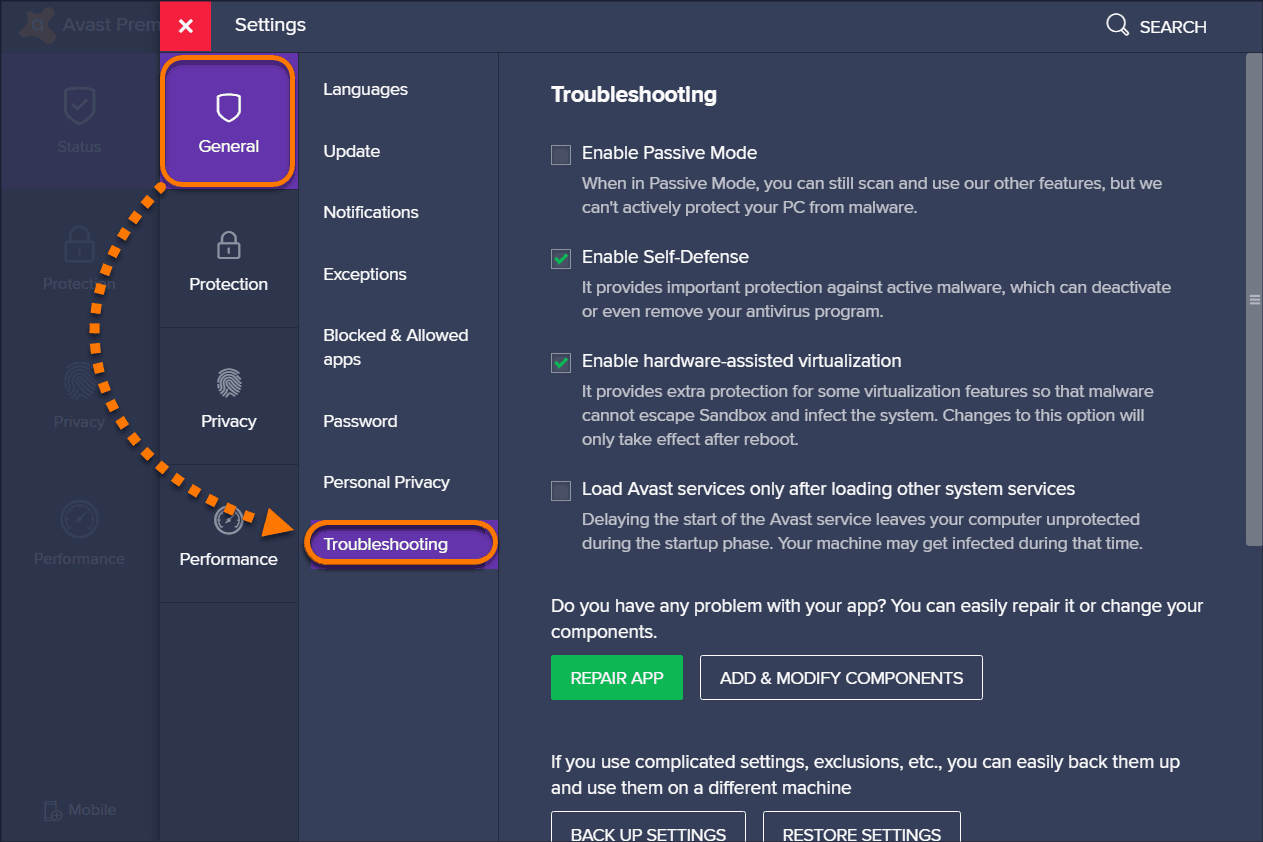Select the Performance gauge icon
This screenshot has width=1263, height=842.
tap(79, 519)
